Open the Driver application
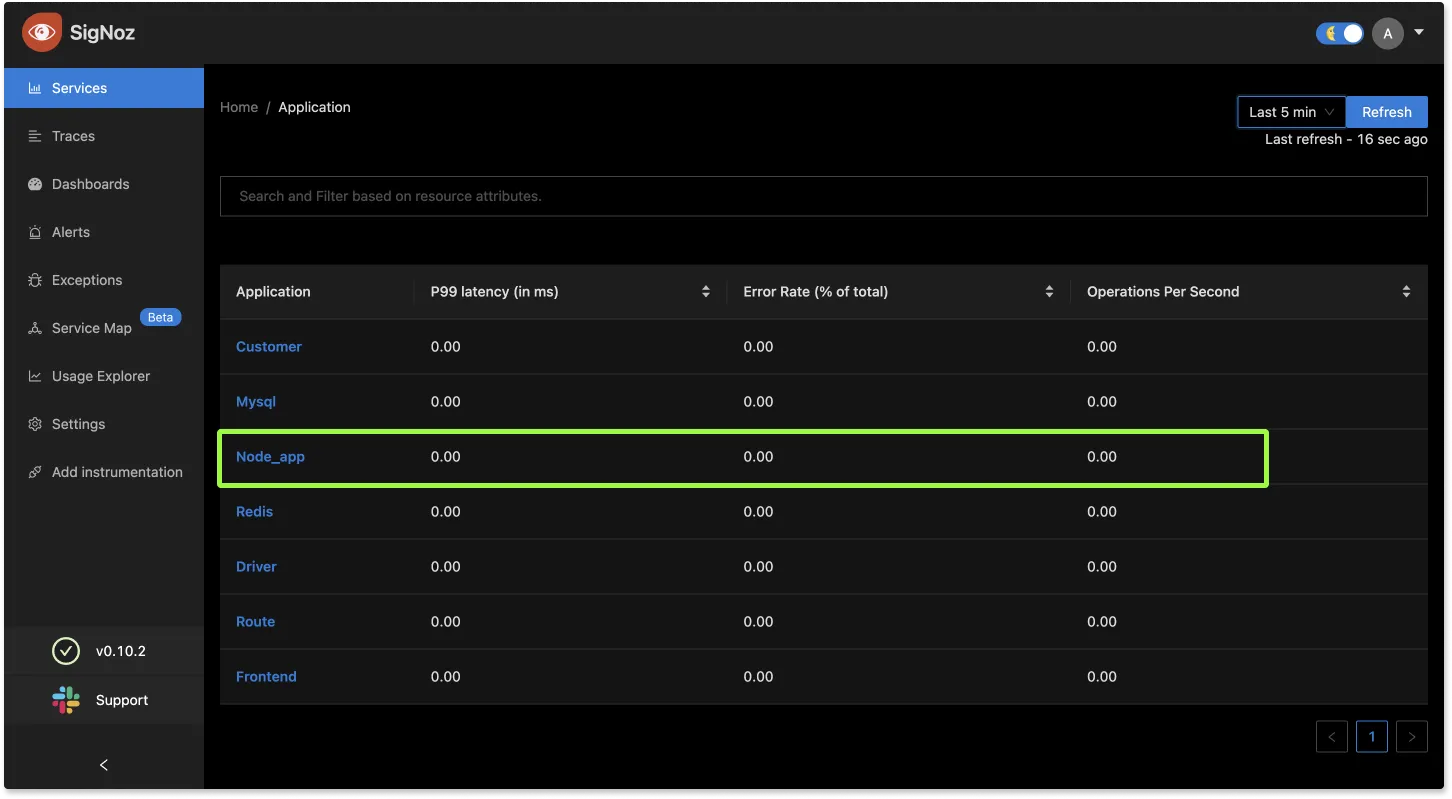Image resolution: width=1452 pixels, height=799 pixels. (256, 567)
